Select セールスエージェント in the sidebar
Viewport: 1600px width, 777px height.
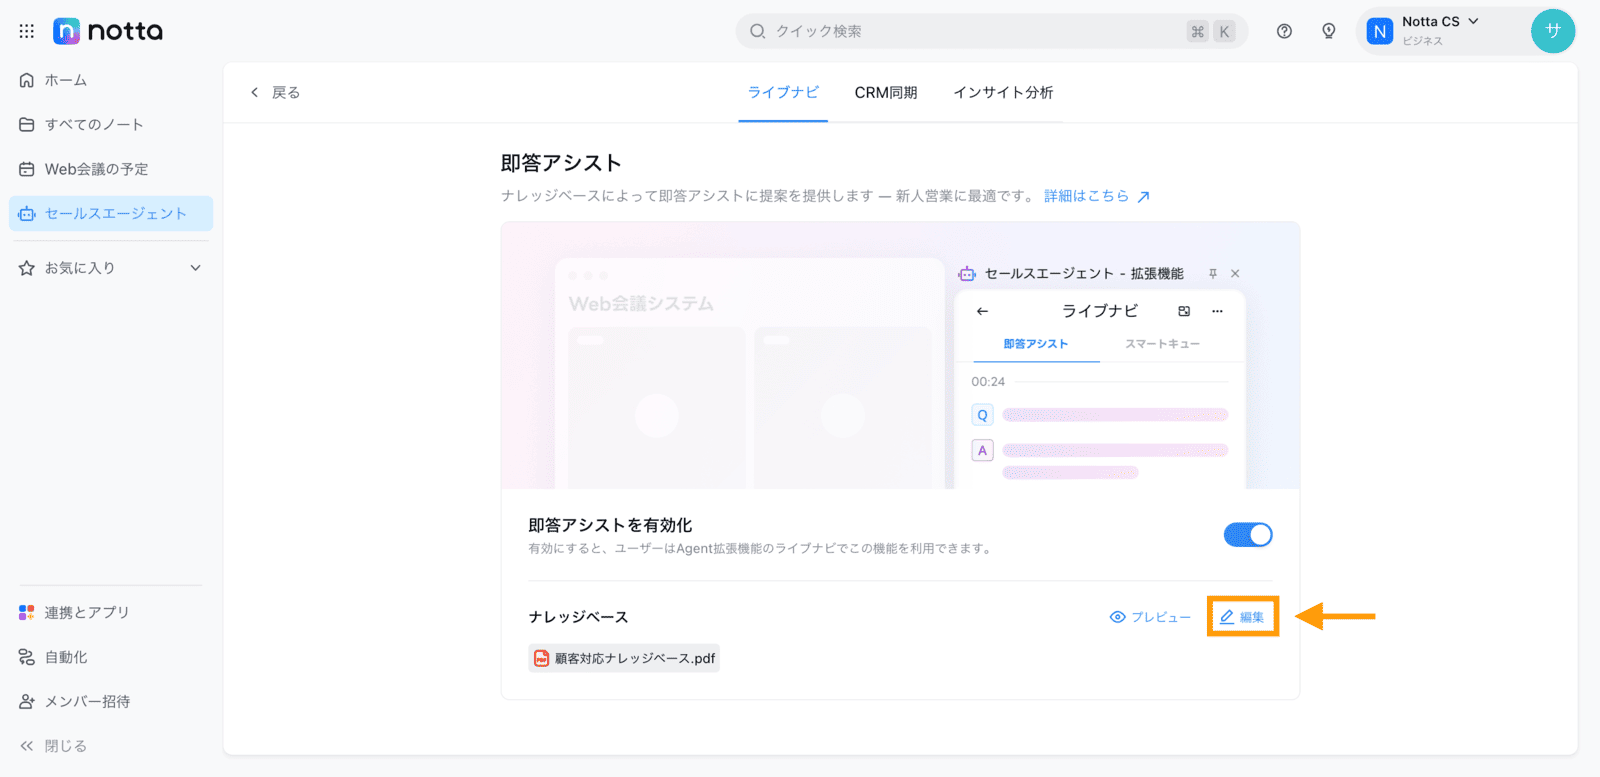[111, 214]
